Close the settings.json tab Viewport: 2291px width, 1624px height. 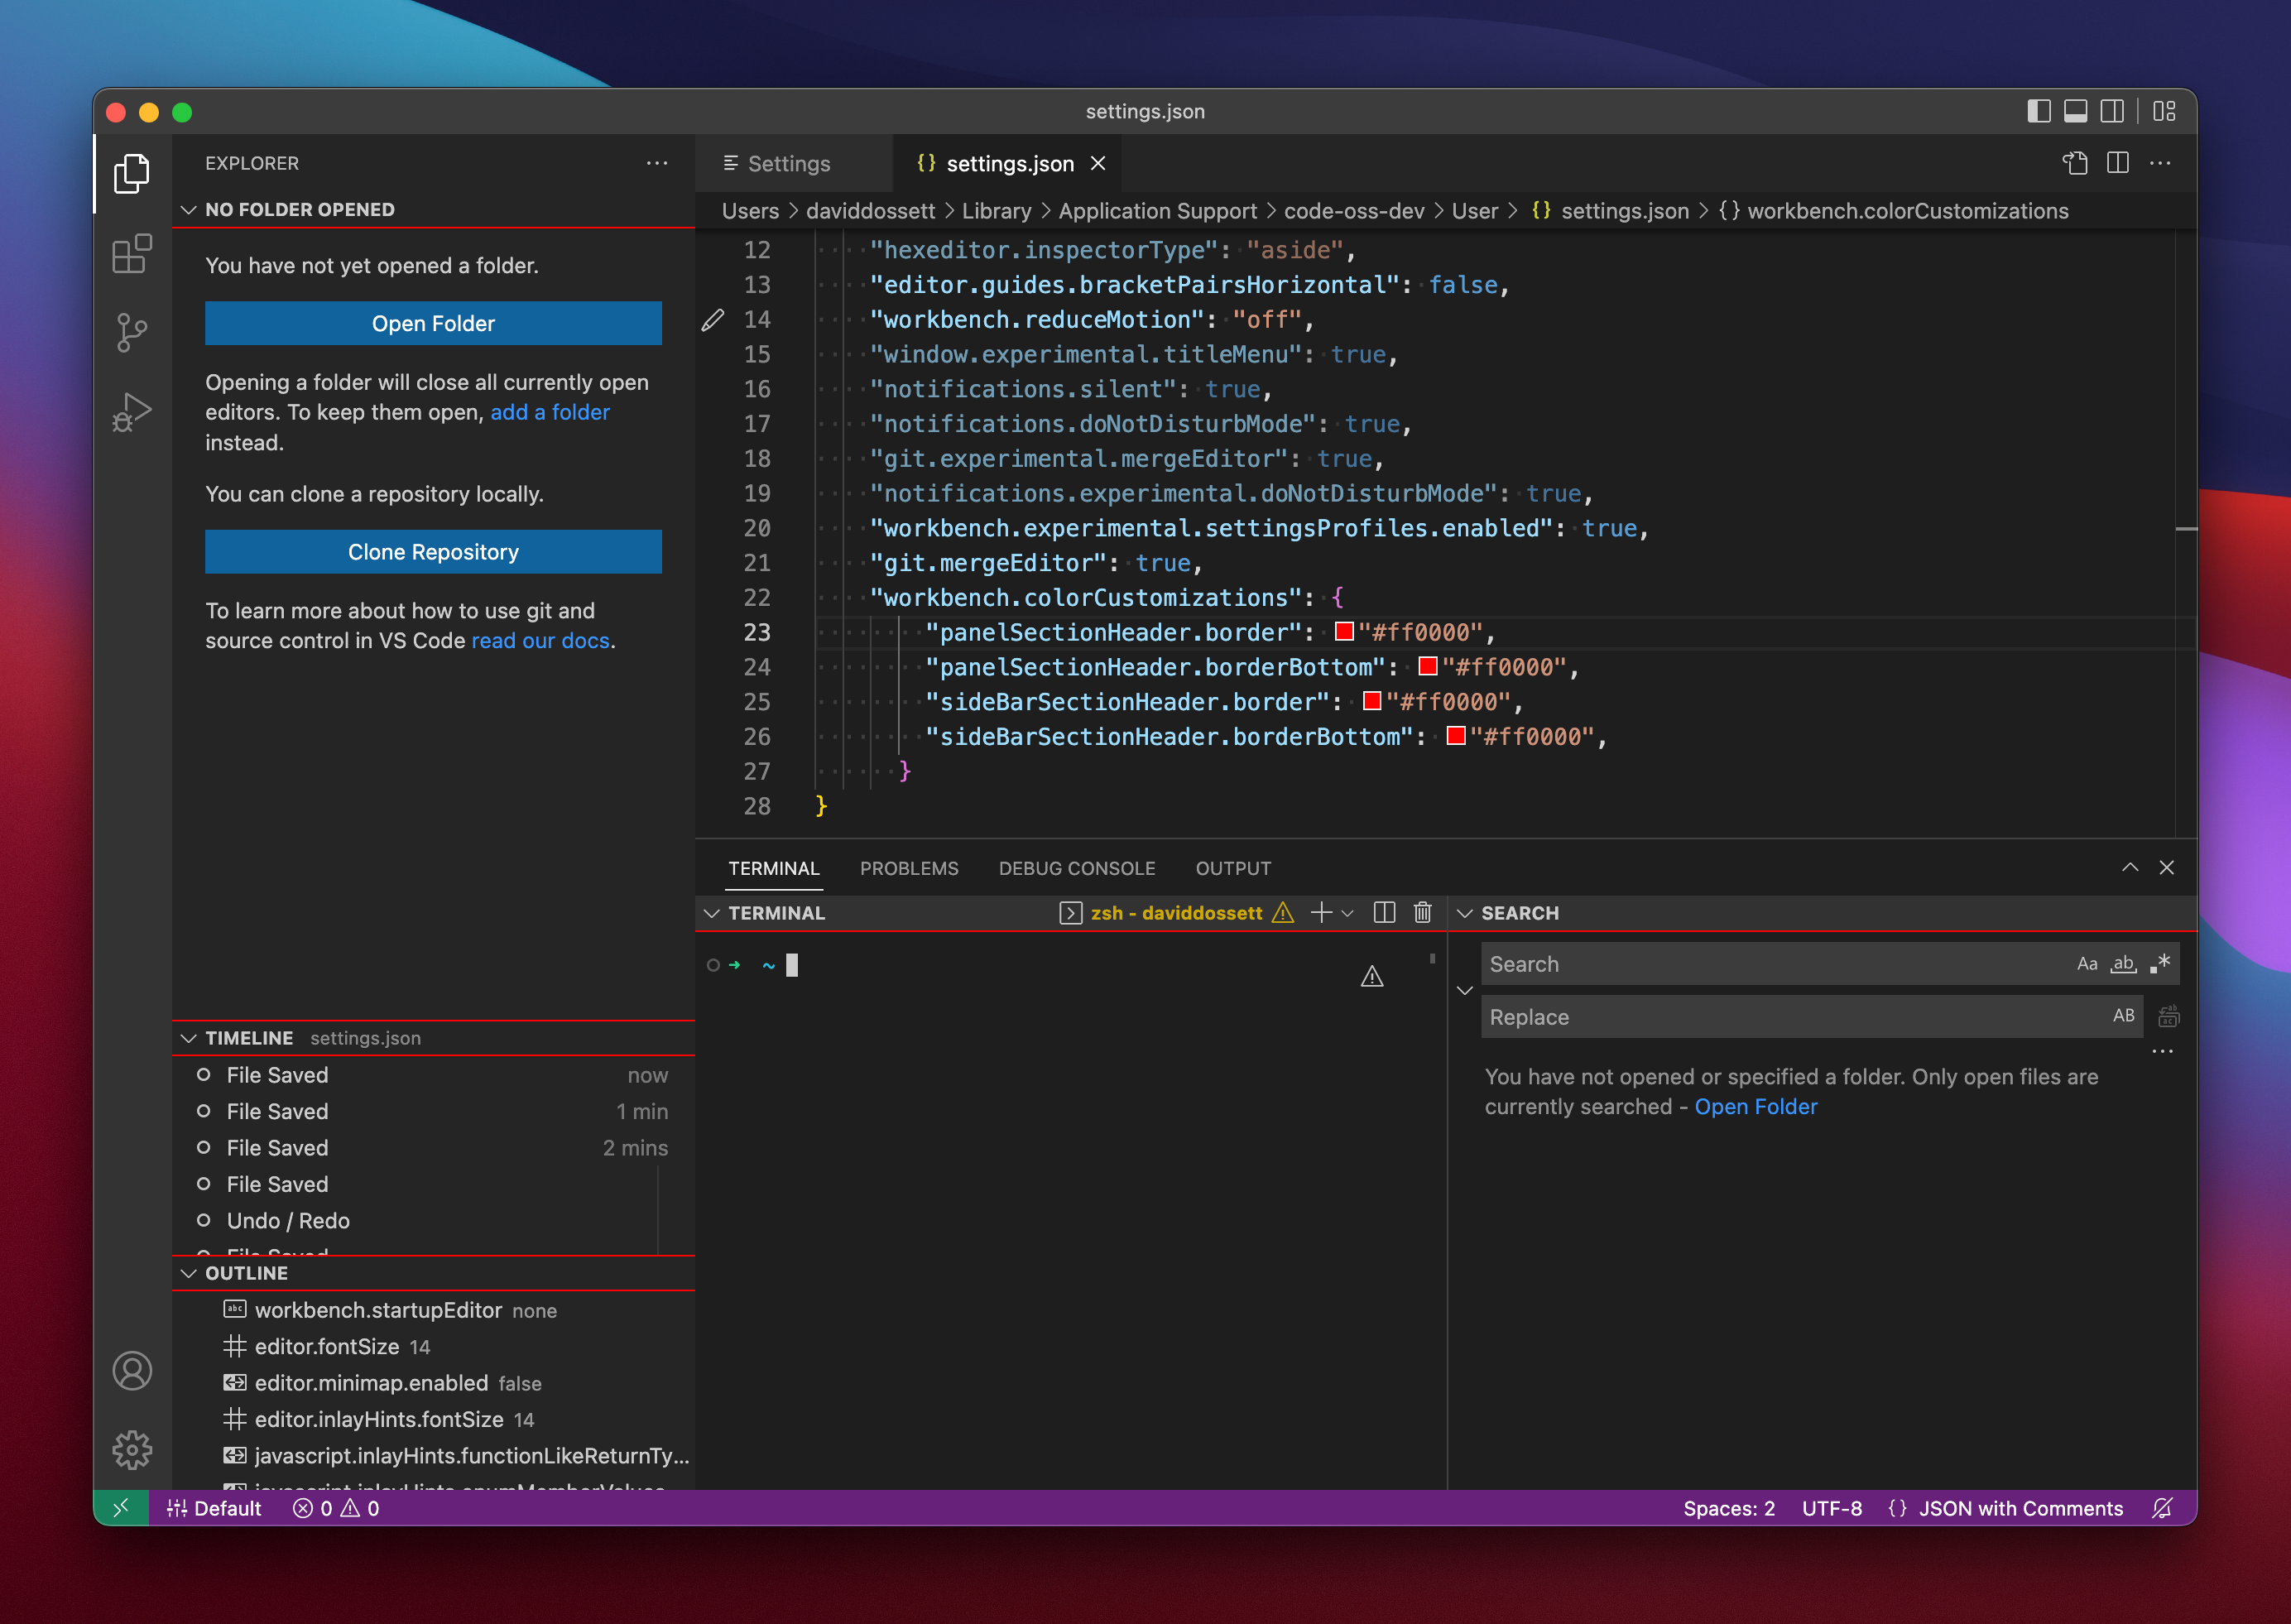(x=1098, y=163)
